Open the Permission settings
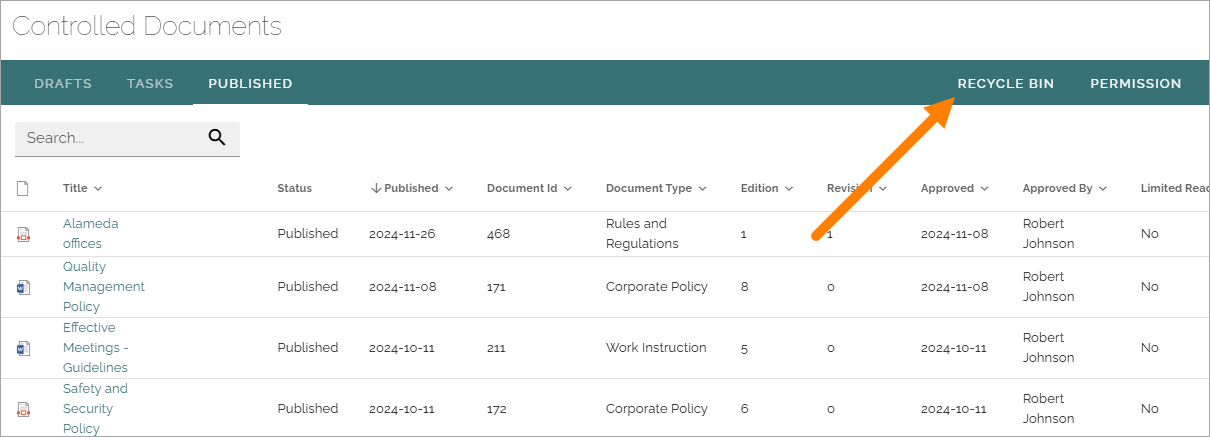1210x437 pixels. coord(1136,84)
